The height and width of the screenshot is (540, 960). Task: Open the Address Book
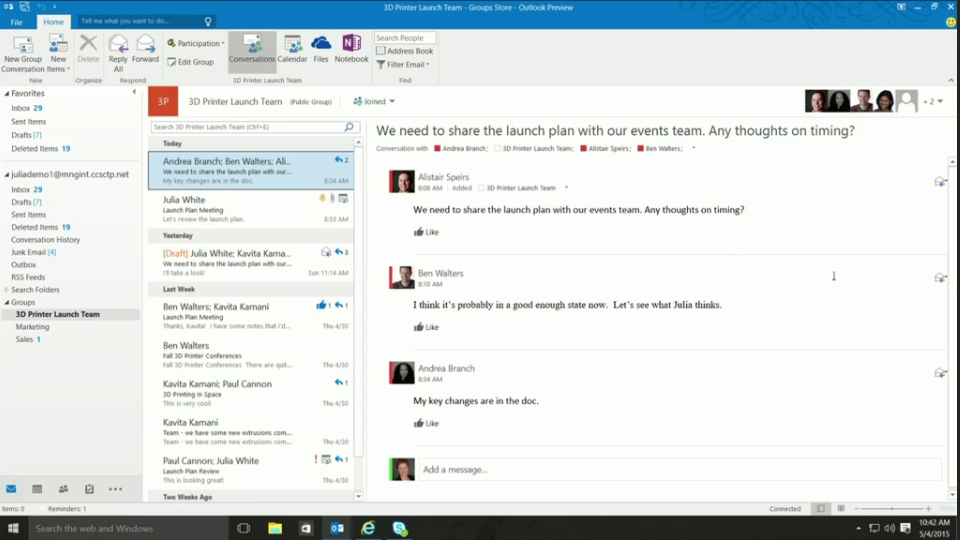coord(405,51)
